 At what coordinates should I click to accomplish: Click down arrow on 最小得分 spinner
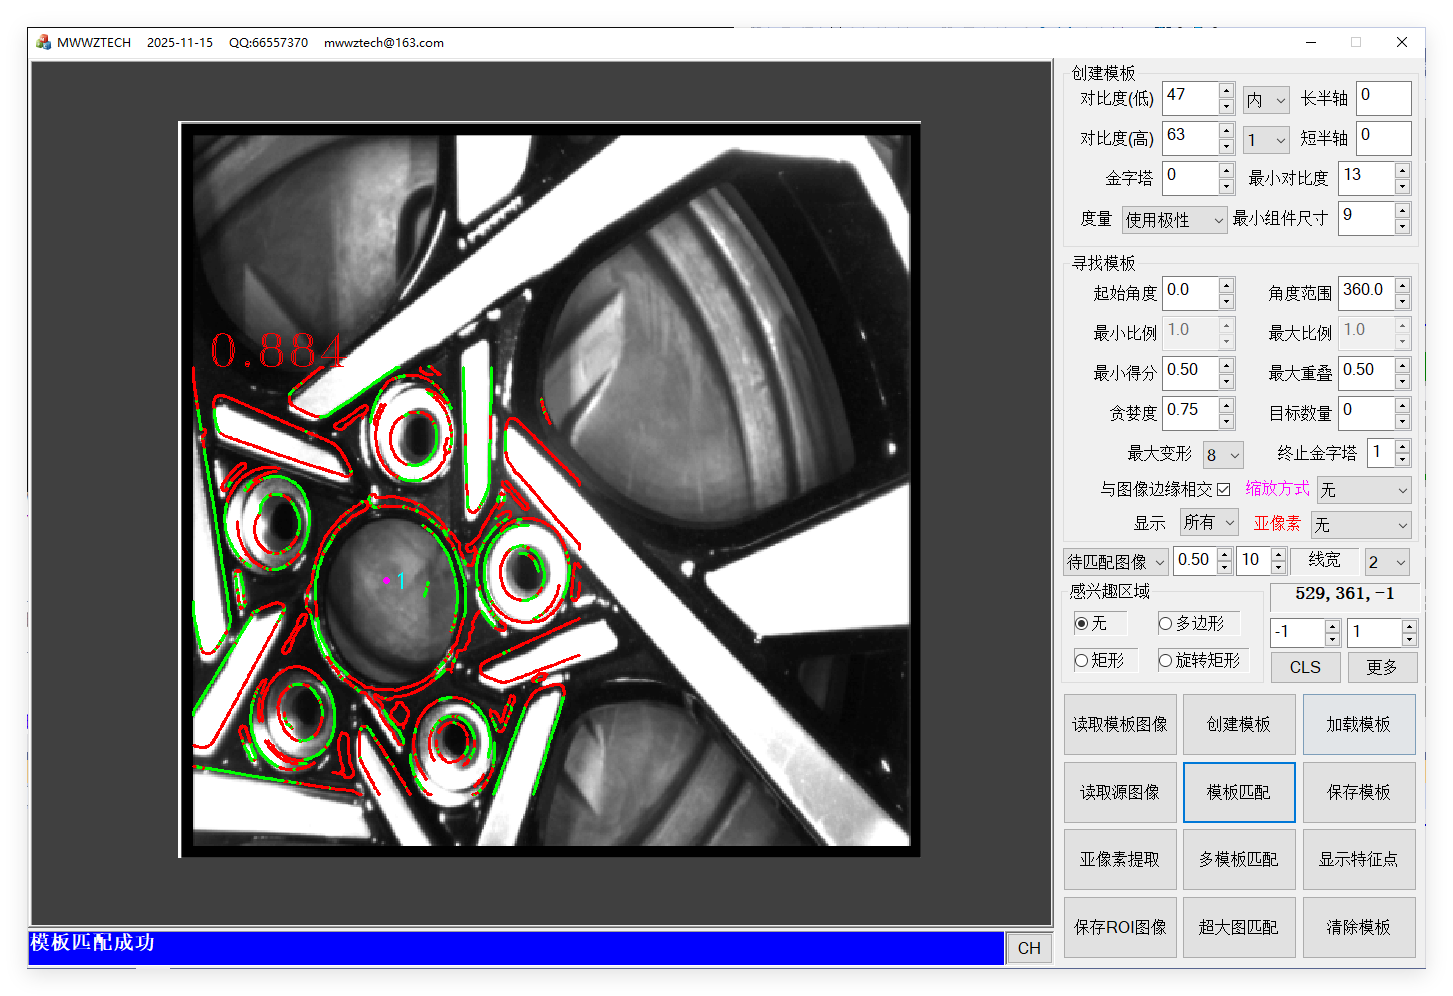click(1226, 381)
